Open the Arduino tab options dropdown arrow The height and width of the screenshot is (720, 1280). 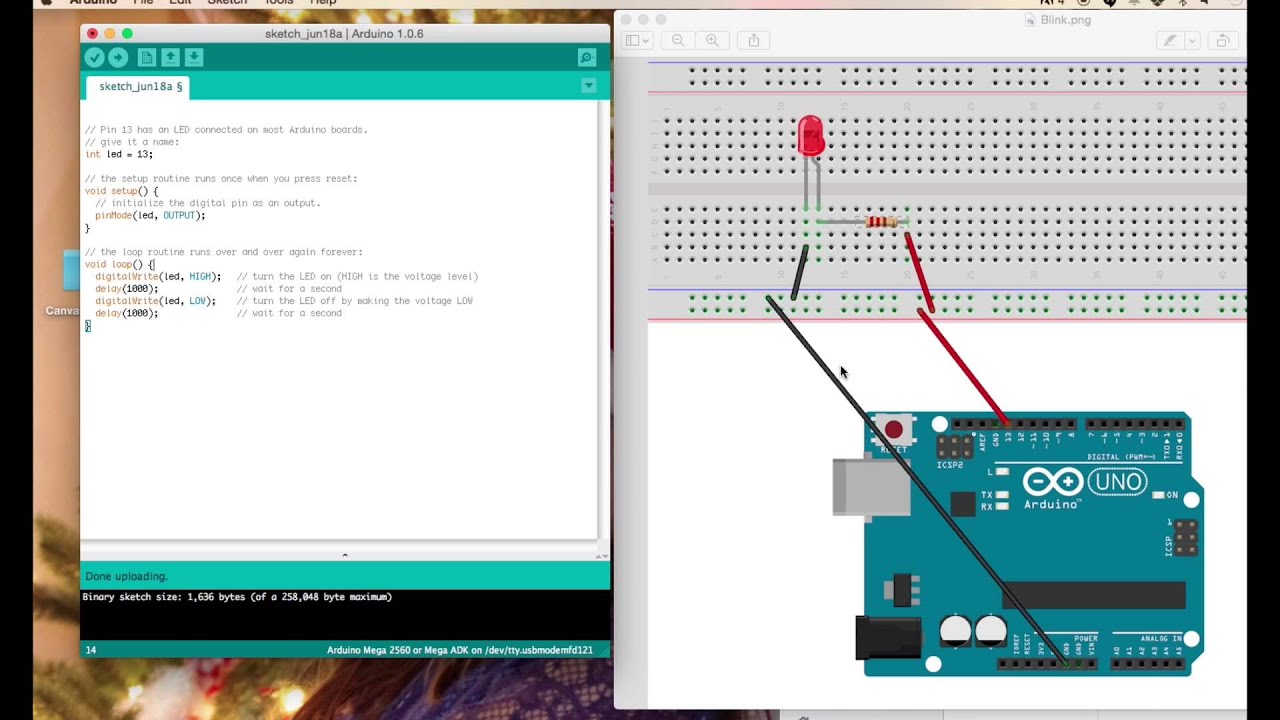coord(588,86)
